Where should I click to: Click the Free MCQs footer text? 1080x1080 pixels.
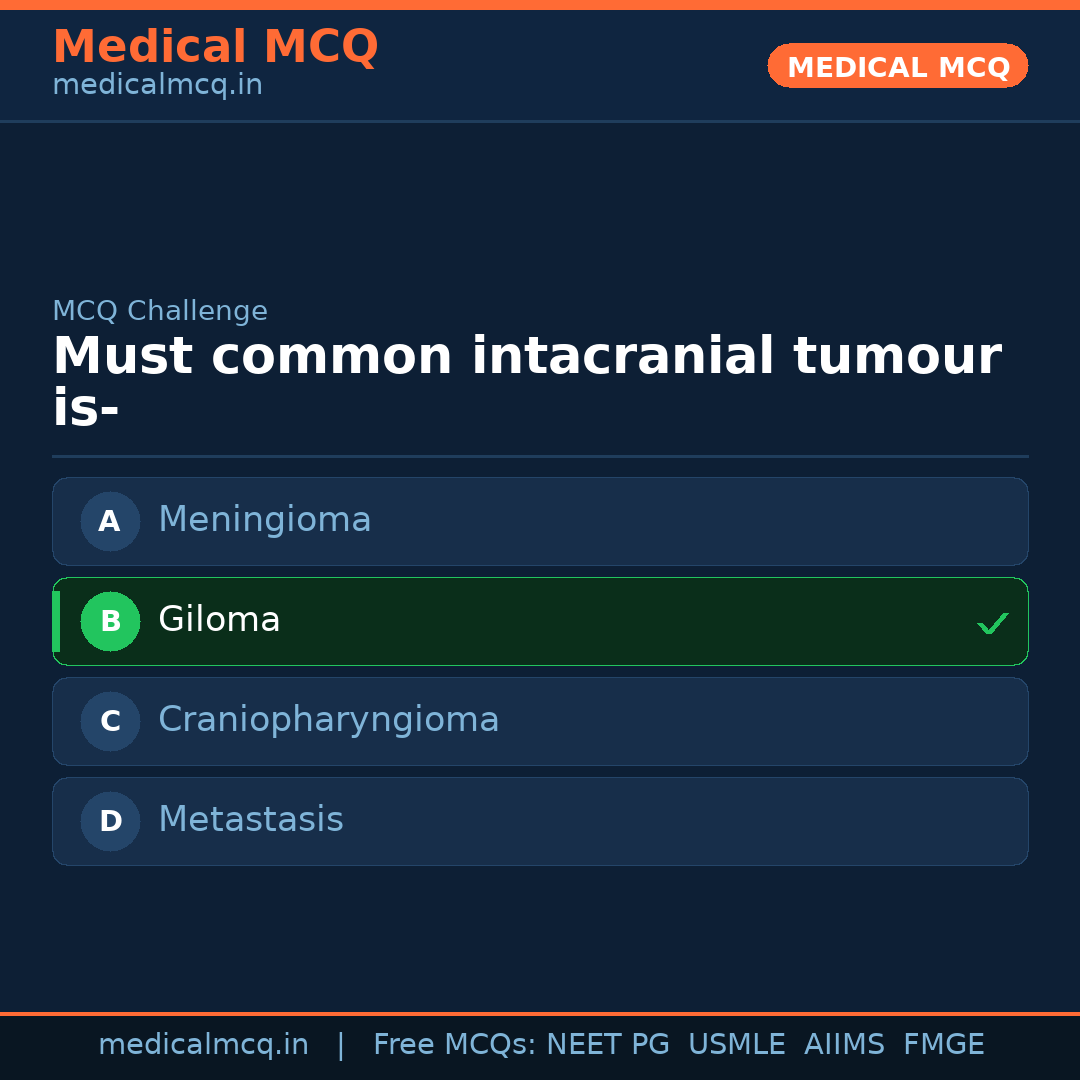[454, 1045]
